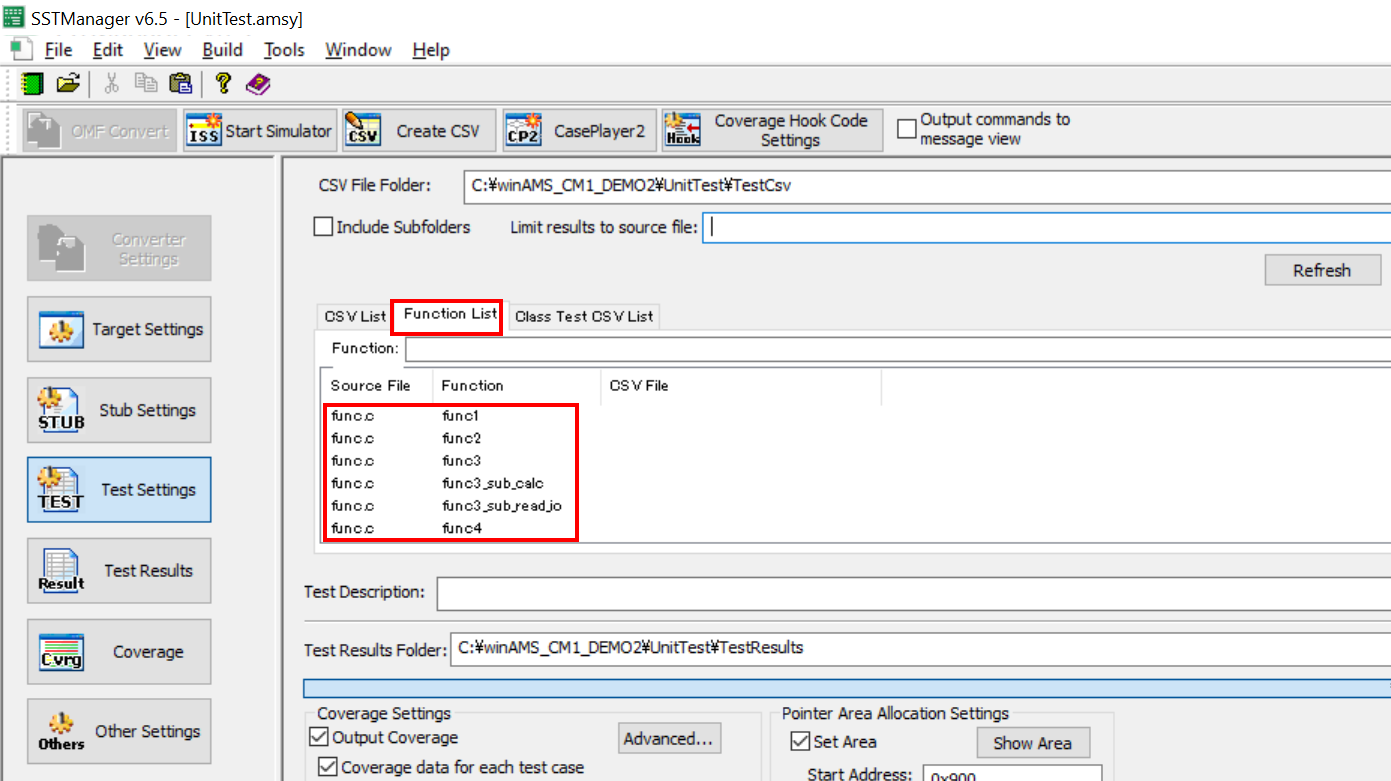Click the open folder toolbar icon
The height and width of the screenshot is (781, 1391).
coord(68,84)
